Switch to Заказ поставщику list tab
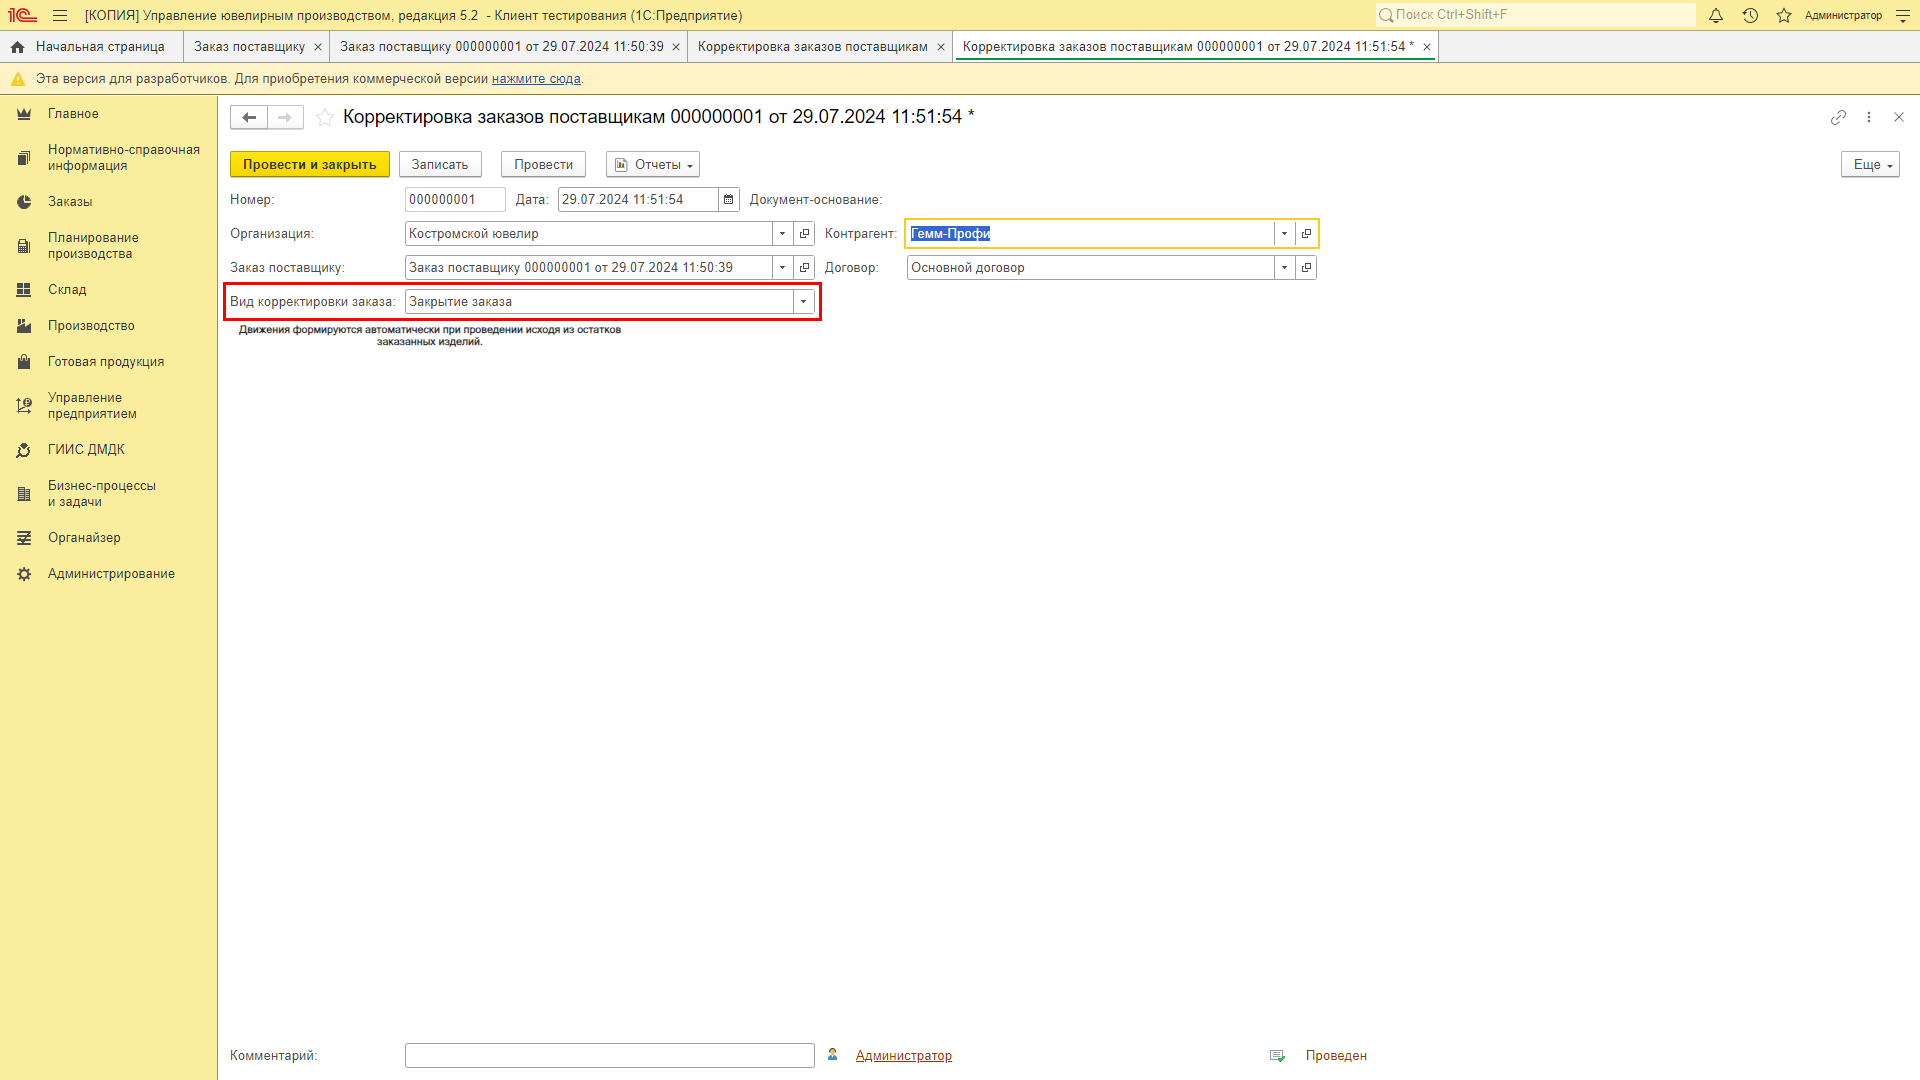 (249, 47)
